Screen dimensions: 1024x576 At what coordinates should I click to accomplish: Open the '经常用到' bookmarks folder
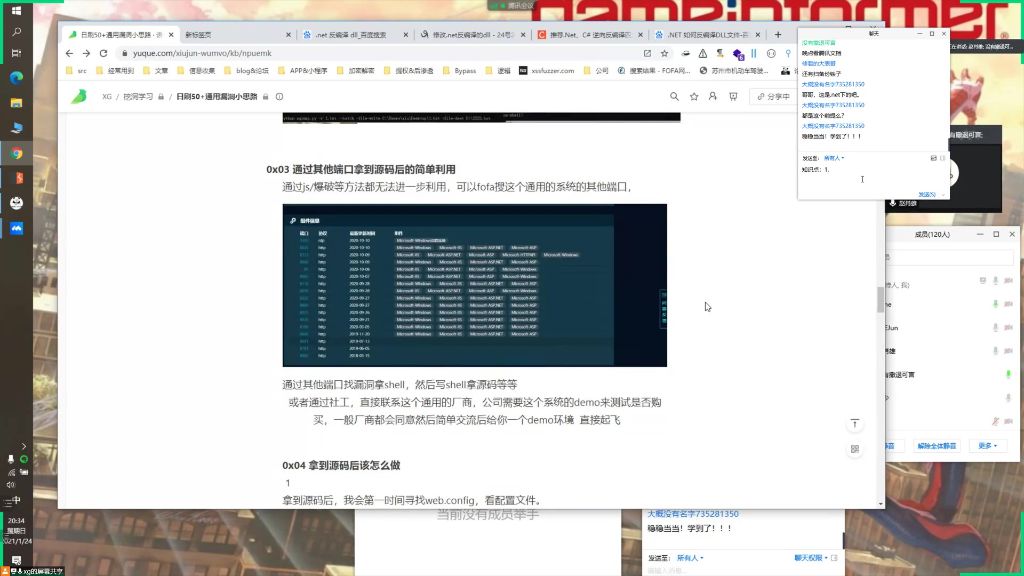pos(115,71)
